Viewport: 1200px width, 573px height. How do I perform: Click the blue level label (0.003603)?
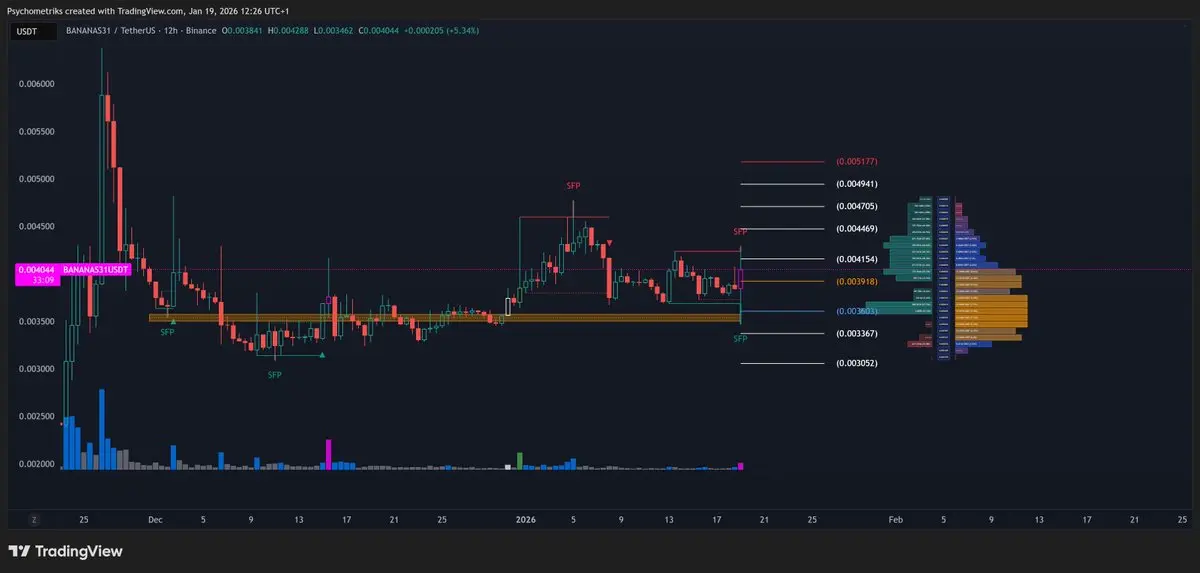(x=857, y=311)
